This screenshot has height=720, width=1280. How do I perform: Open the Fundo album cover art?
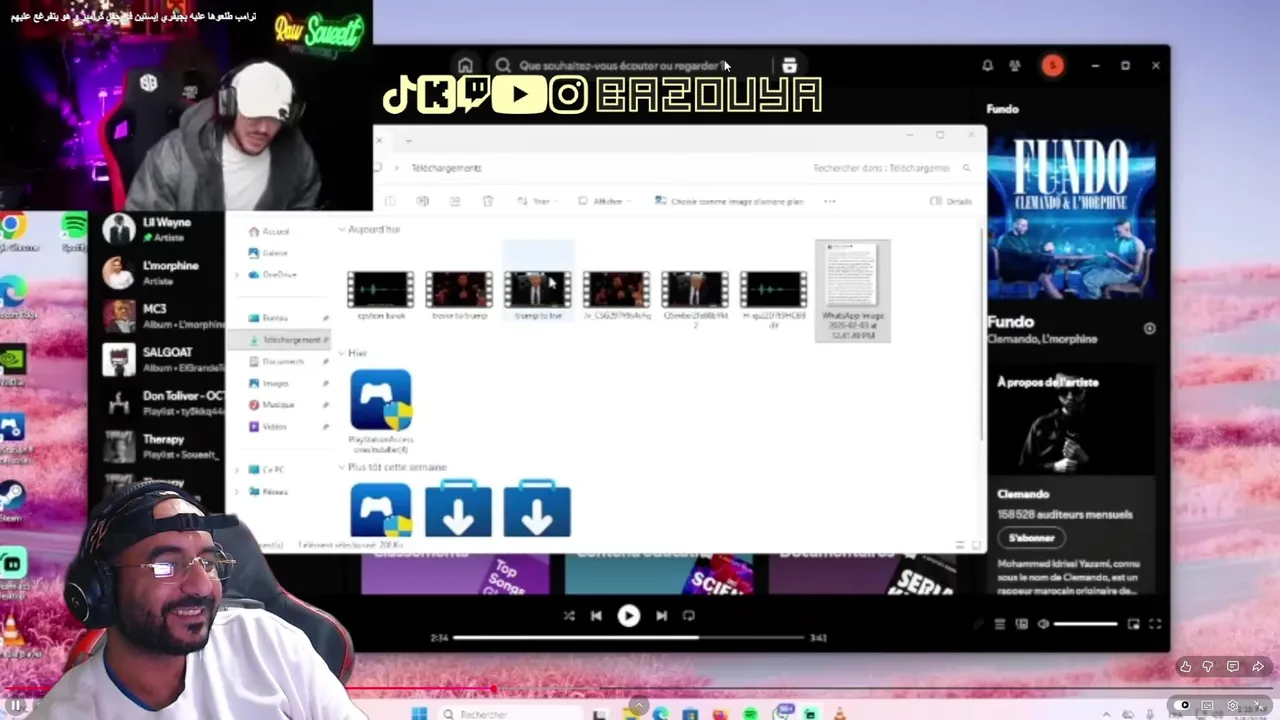[1071, 218]
